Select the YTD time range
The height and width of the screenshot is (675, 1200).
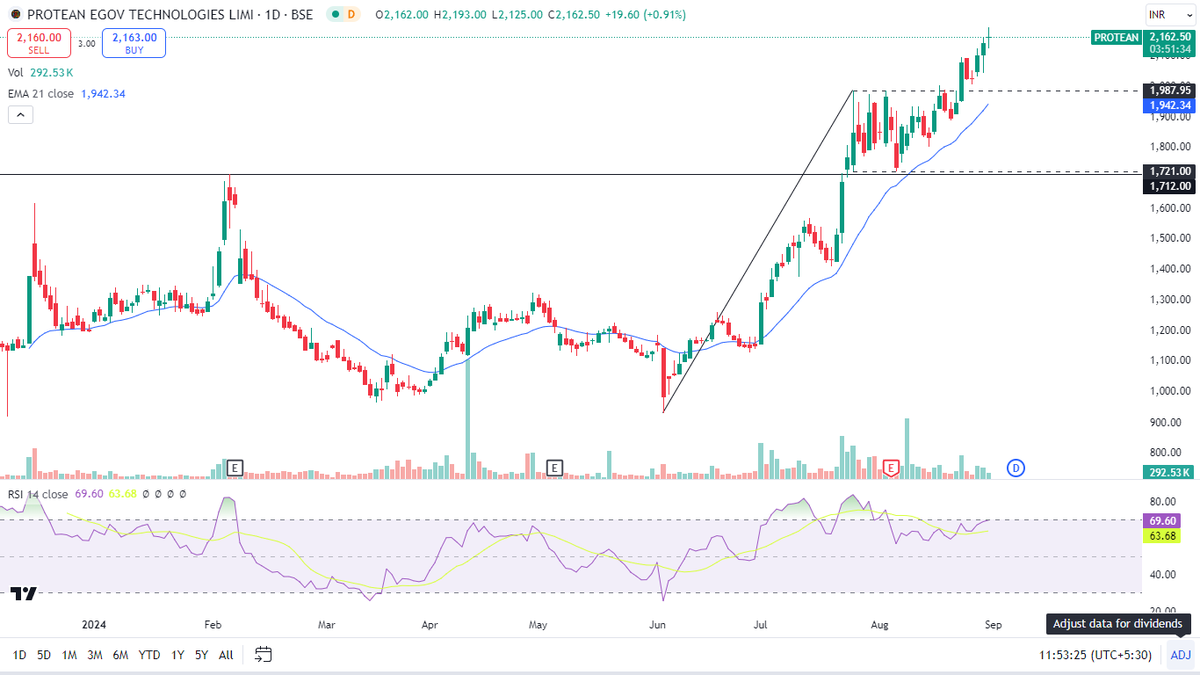150,655
